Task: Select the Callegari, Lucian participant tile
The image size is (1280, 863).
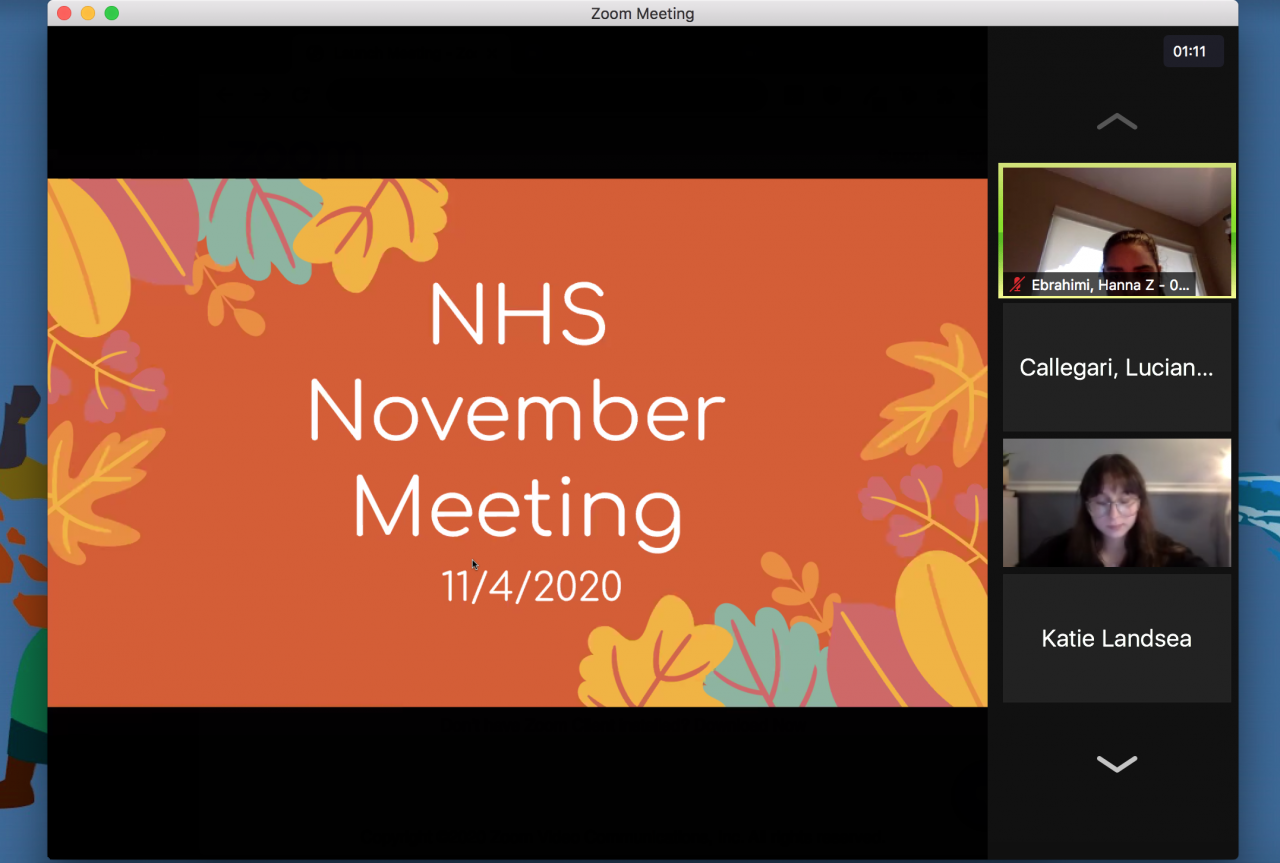Action: point(1117,368)
